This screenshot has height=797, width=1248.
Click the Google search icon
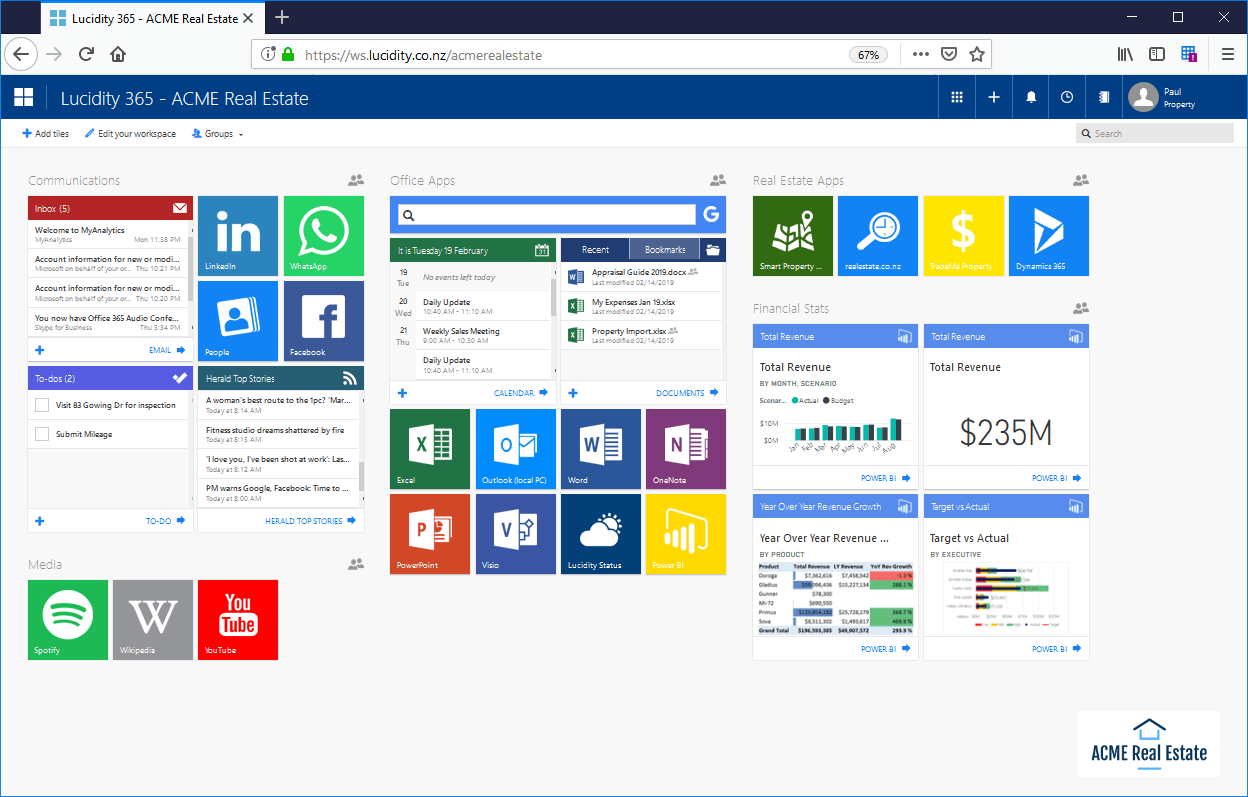tap(712, 214)
